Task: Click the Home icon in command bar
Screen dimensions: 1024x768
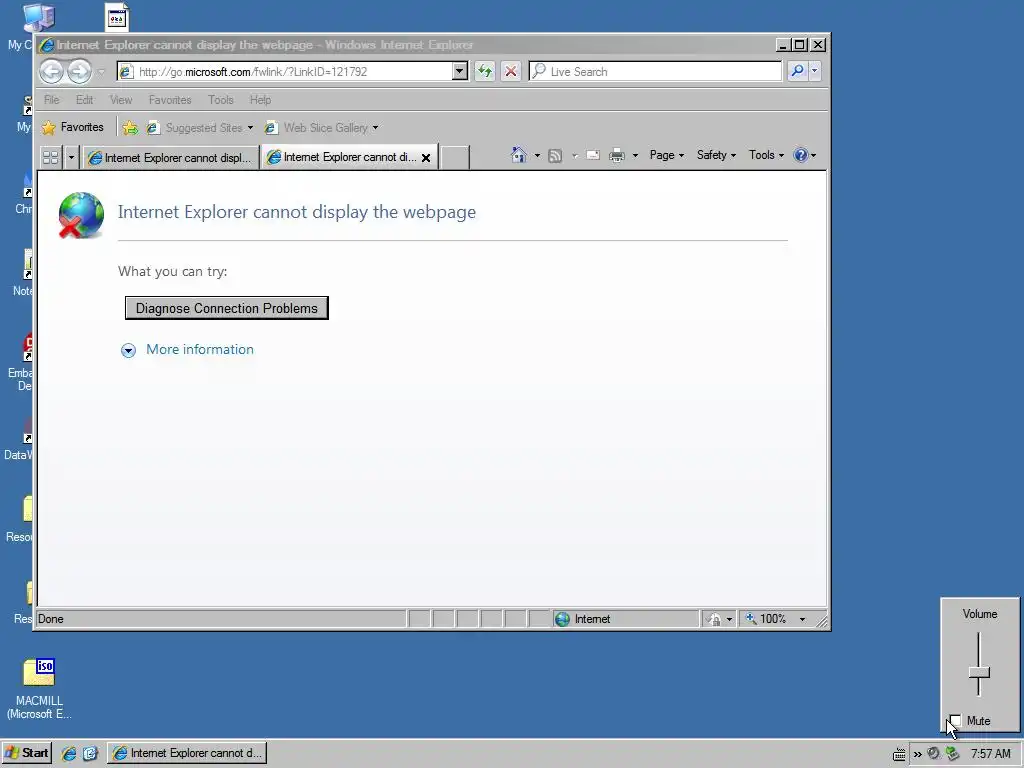Action: 519,155
